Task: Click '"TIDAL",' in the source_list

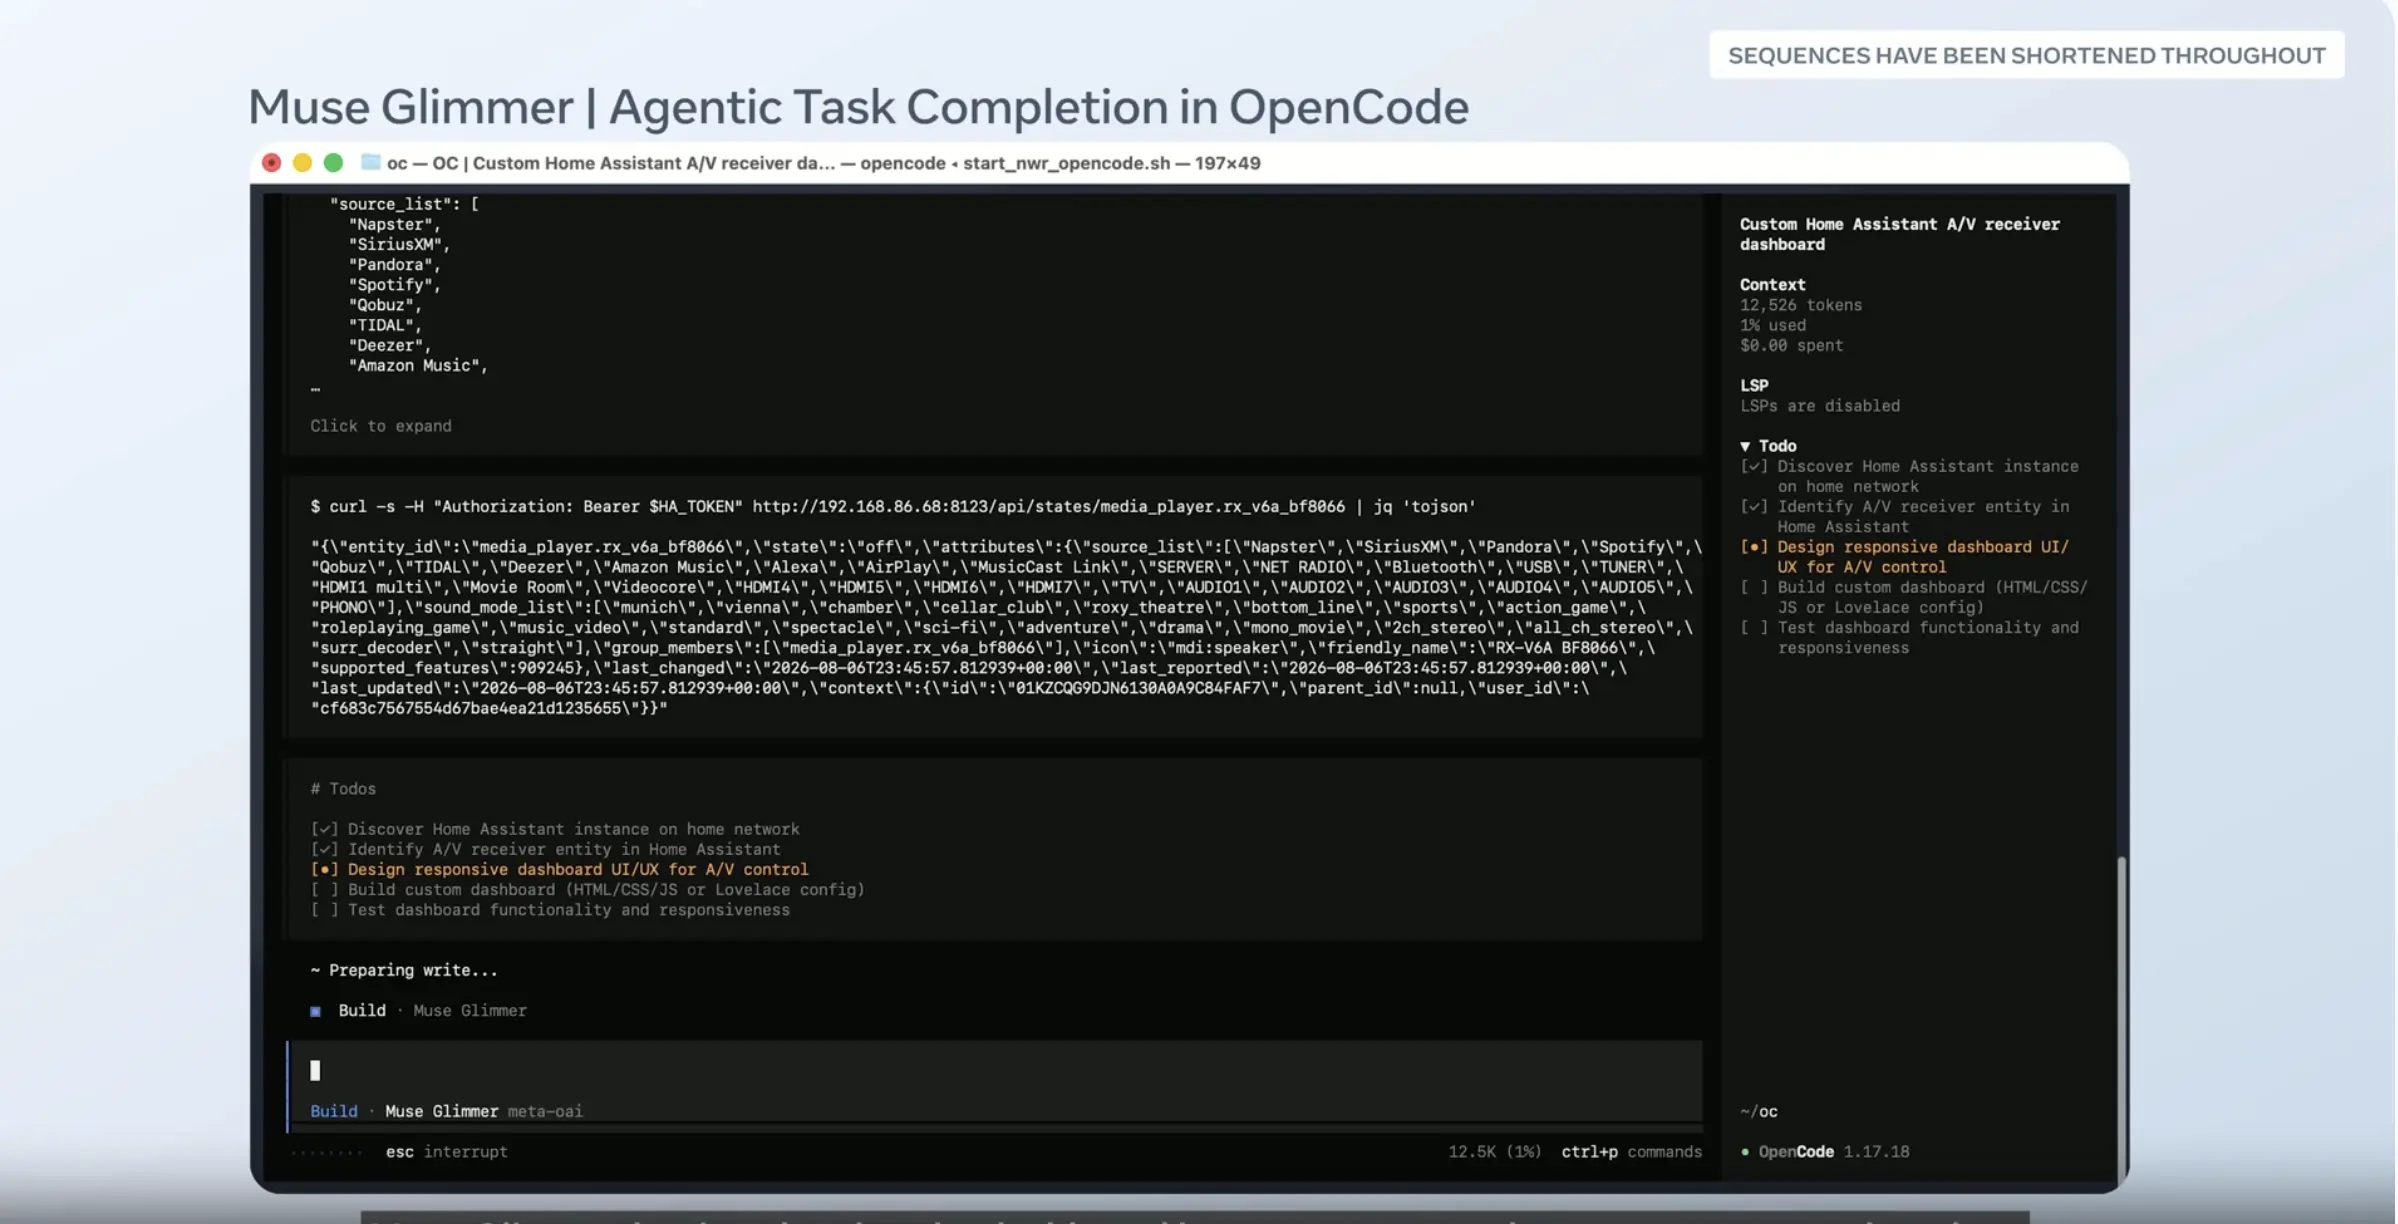Action: (x=385, y=325)
